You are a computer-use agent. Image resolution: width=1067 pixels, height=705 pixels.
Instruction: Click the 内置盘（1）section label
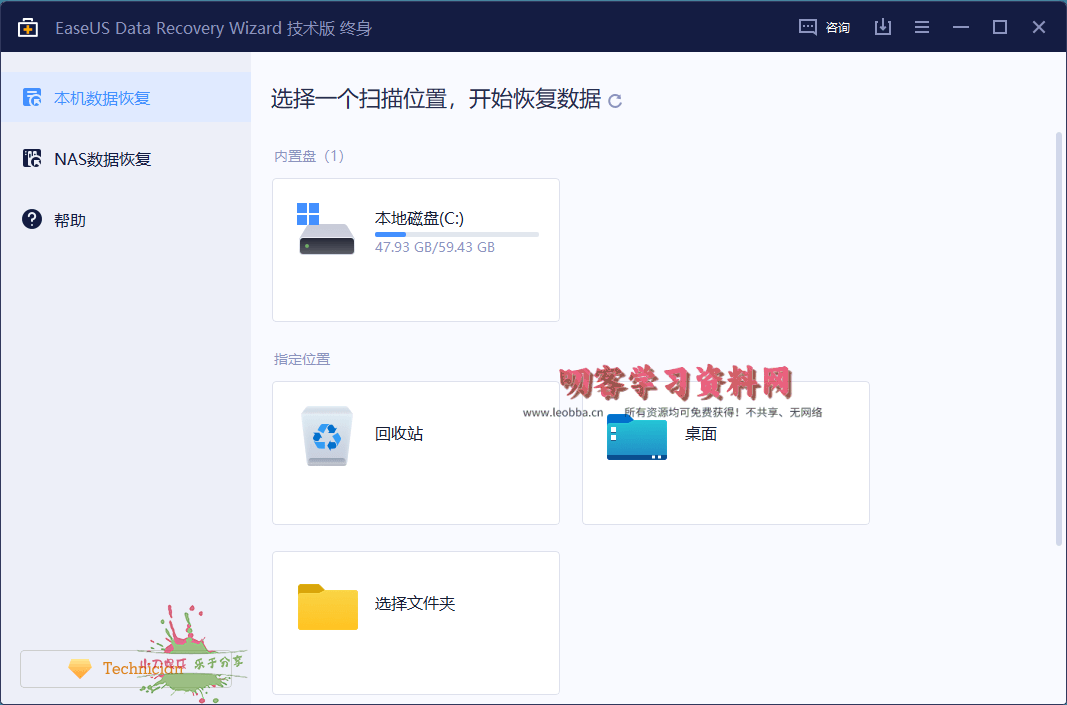pos(310,157)
